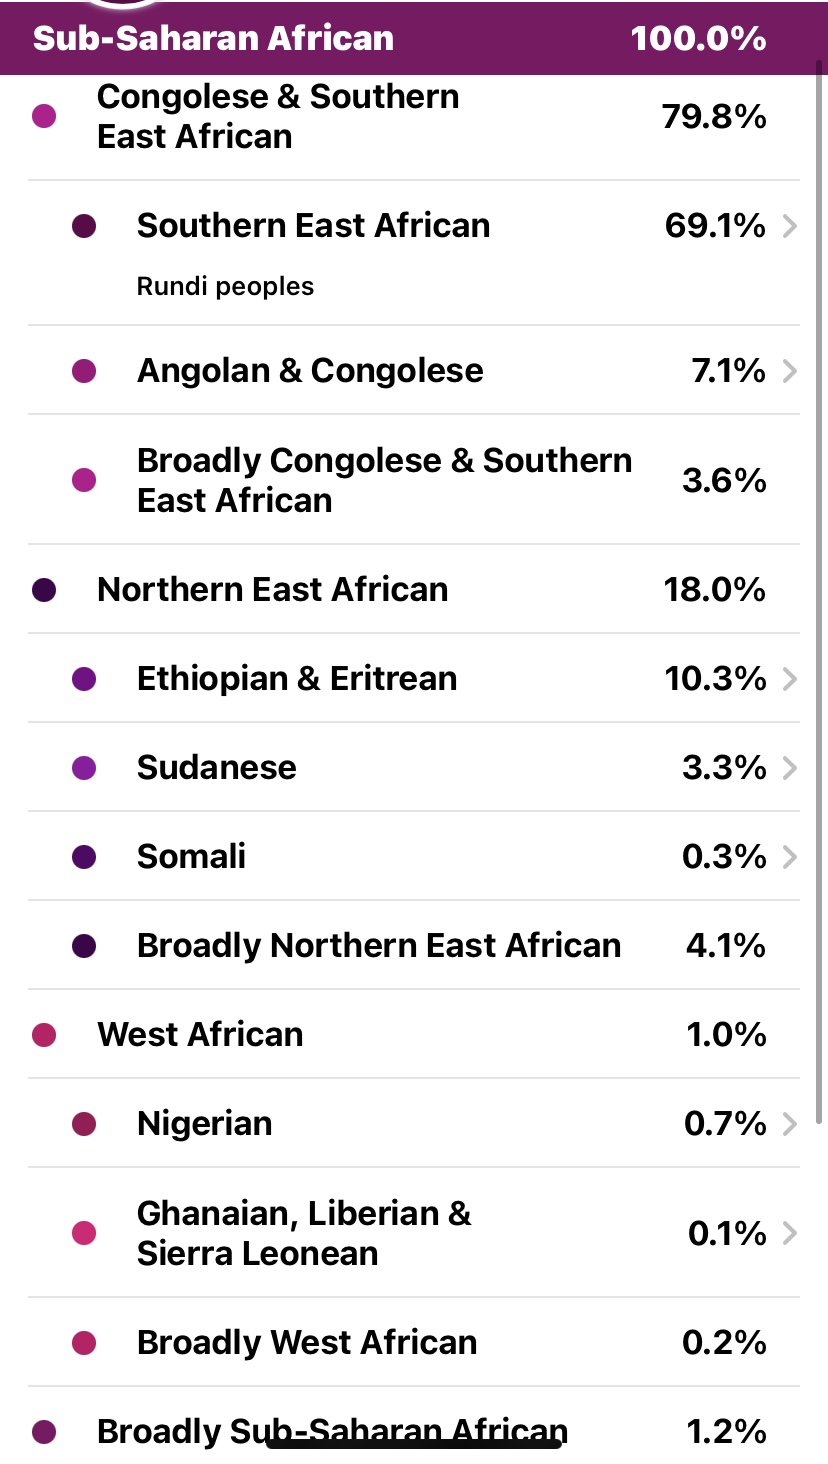Select the Sub-Saharan African header bar
Image resolution: width=828 pixels, height=1464 pixels.
click(x=414, y=38)
